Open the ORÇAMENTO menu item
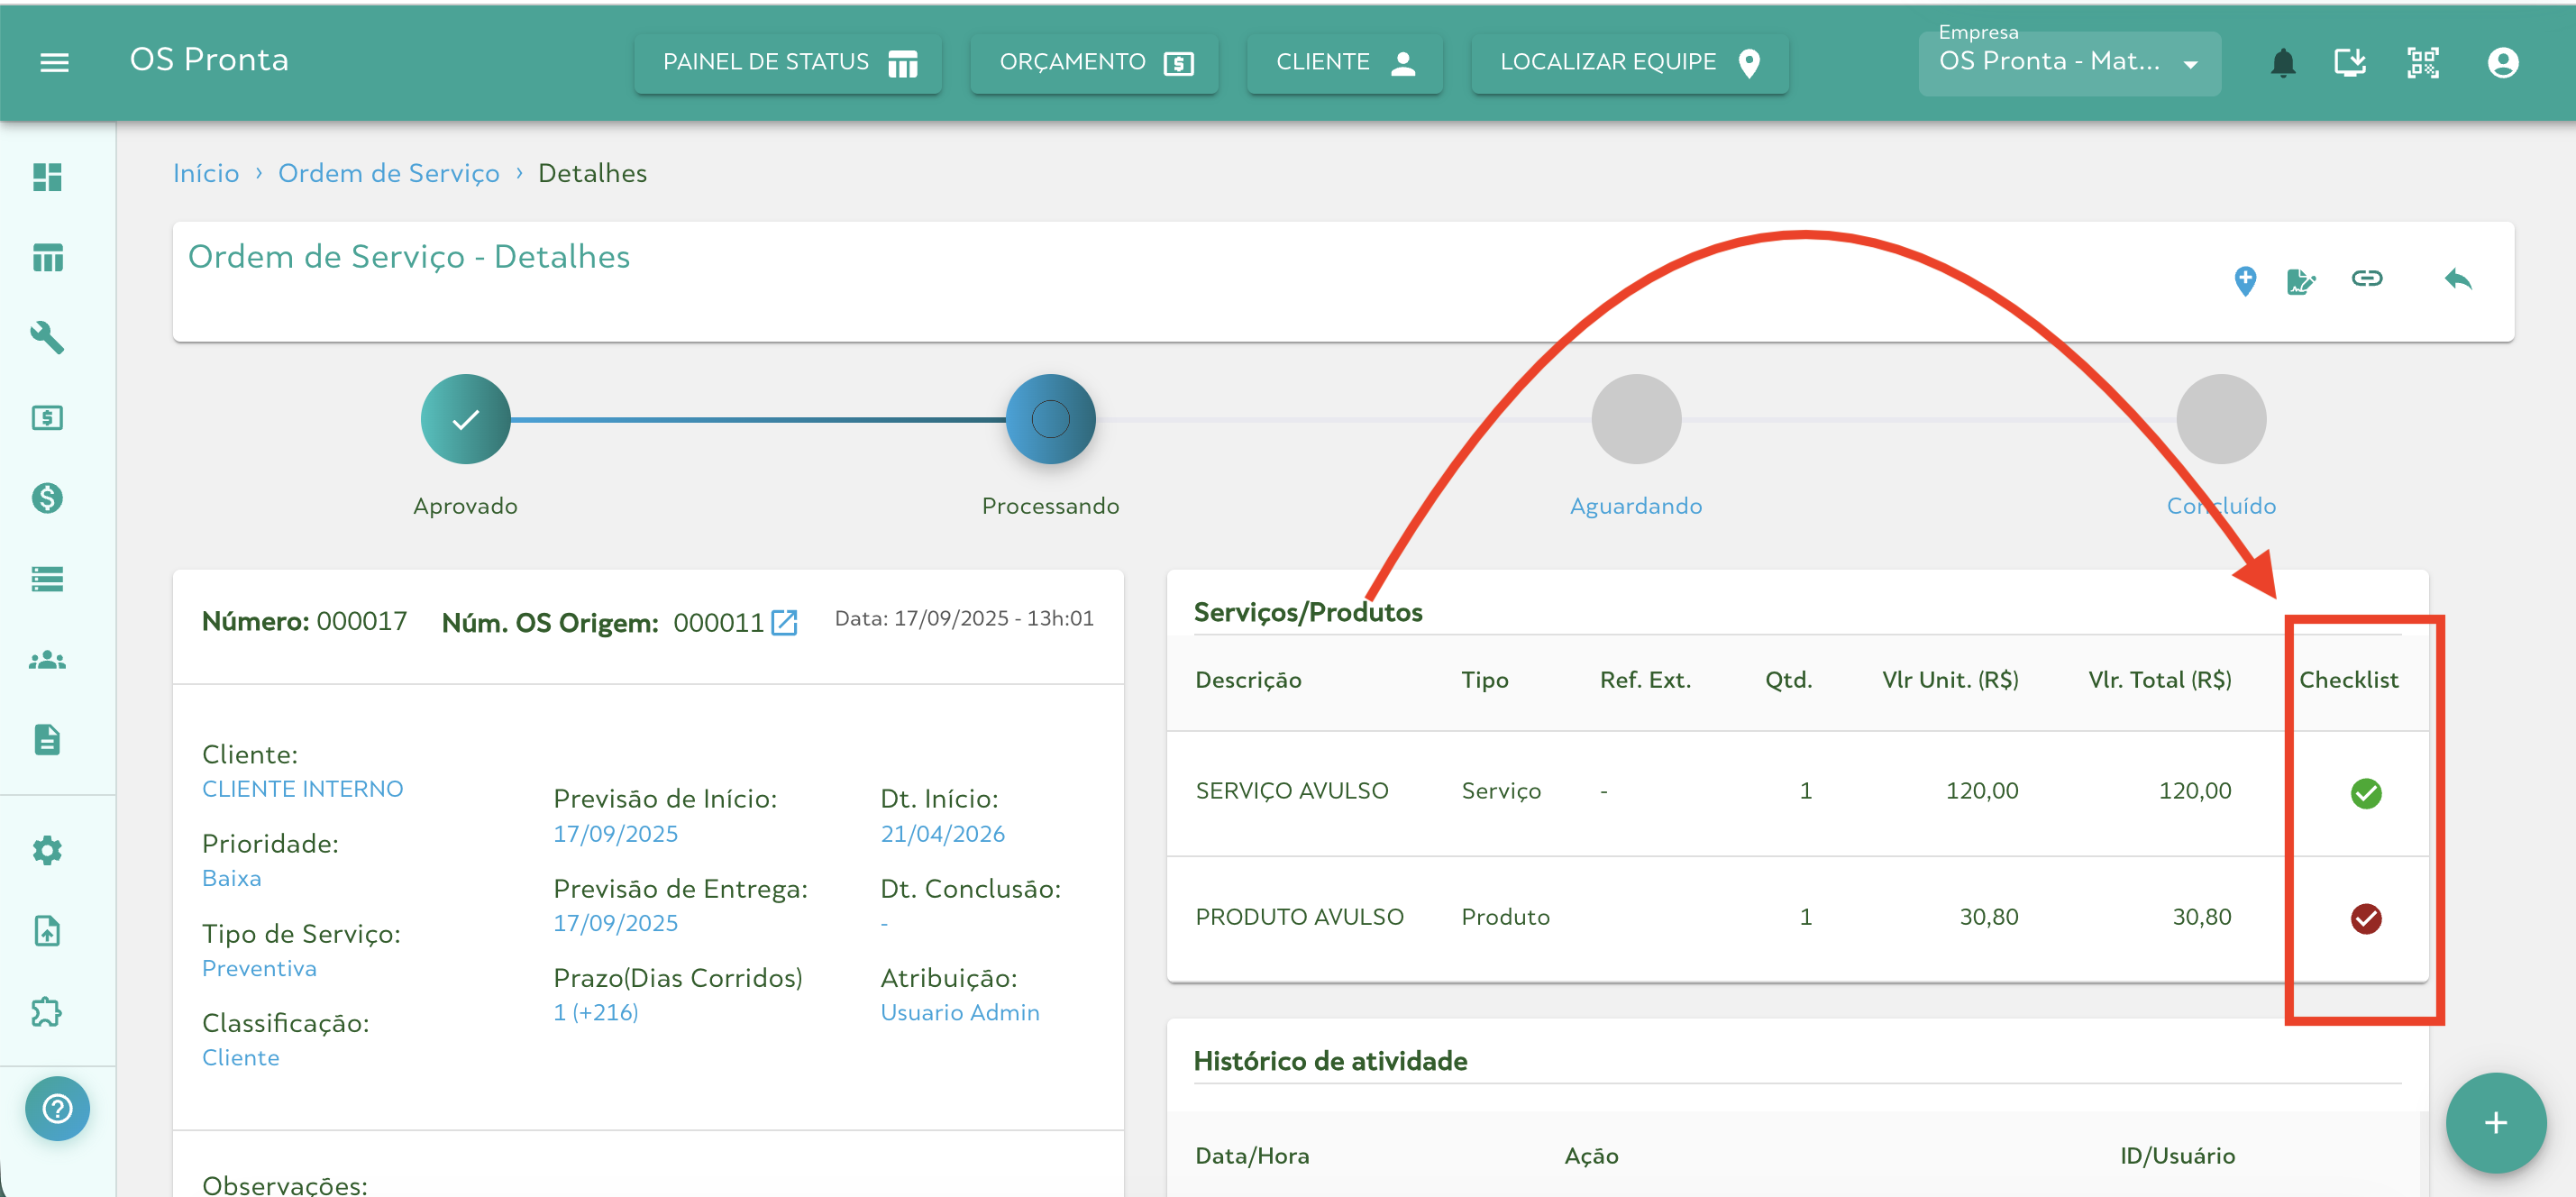Screen dimensions: 2576x1197 1094,63
